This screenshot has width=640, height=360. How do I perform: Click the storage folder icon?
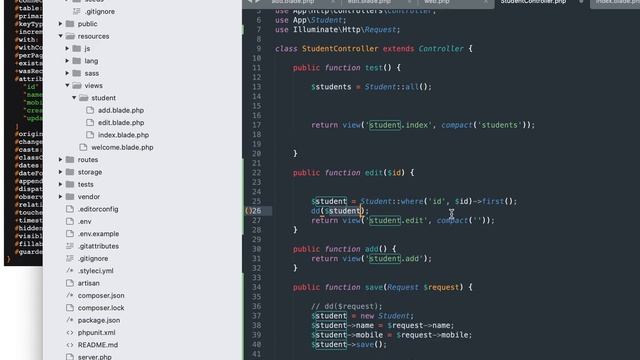coord(70,172)
